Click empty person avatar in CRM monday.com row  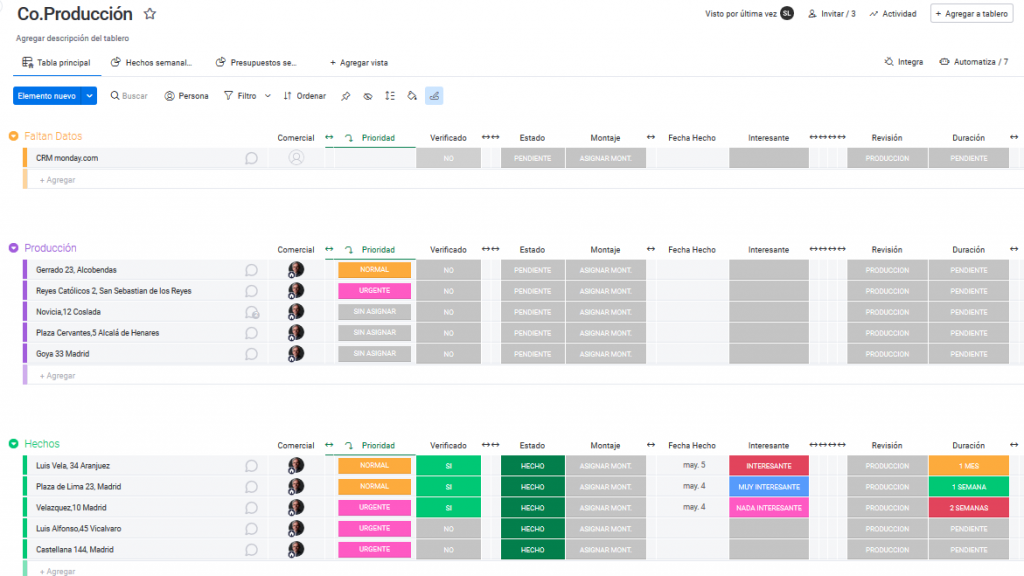point(296,158)
